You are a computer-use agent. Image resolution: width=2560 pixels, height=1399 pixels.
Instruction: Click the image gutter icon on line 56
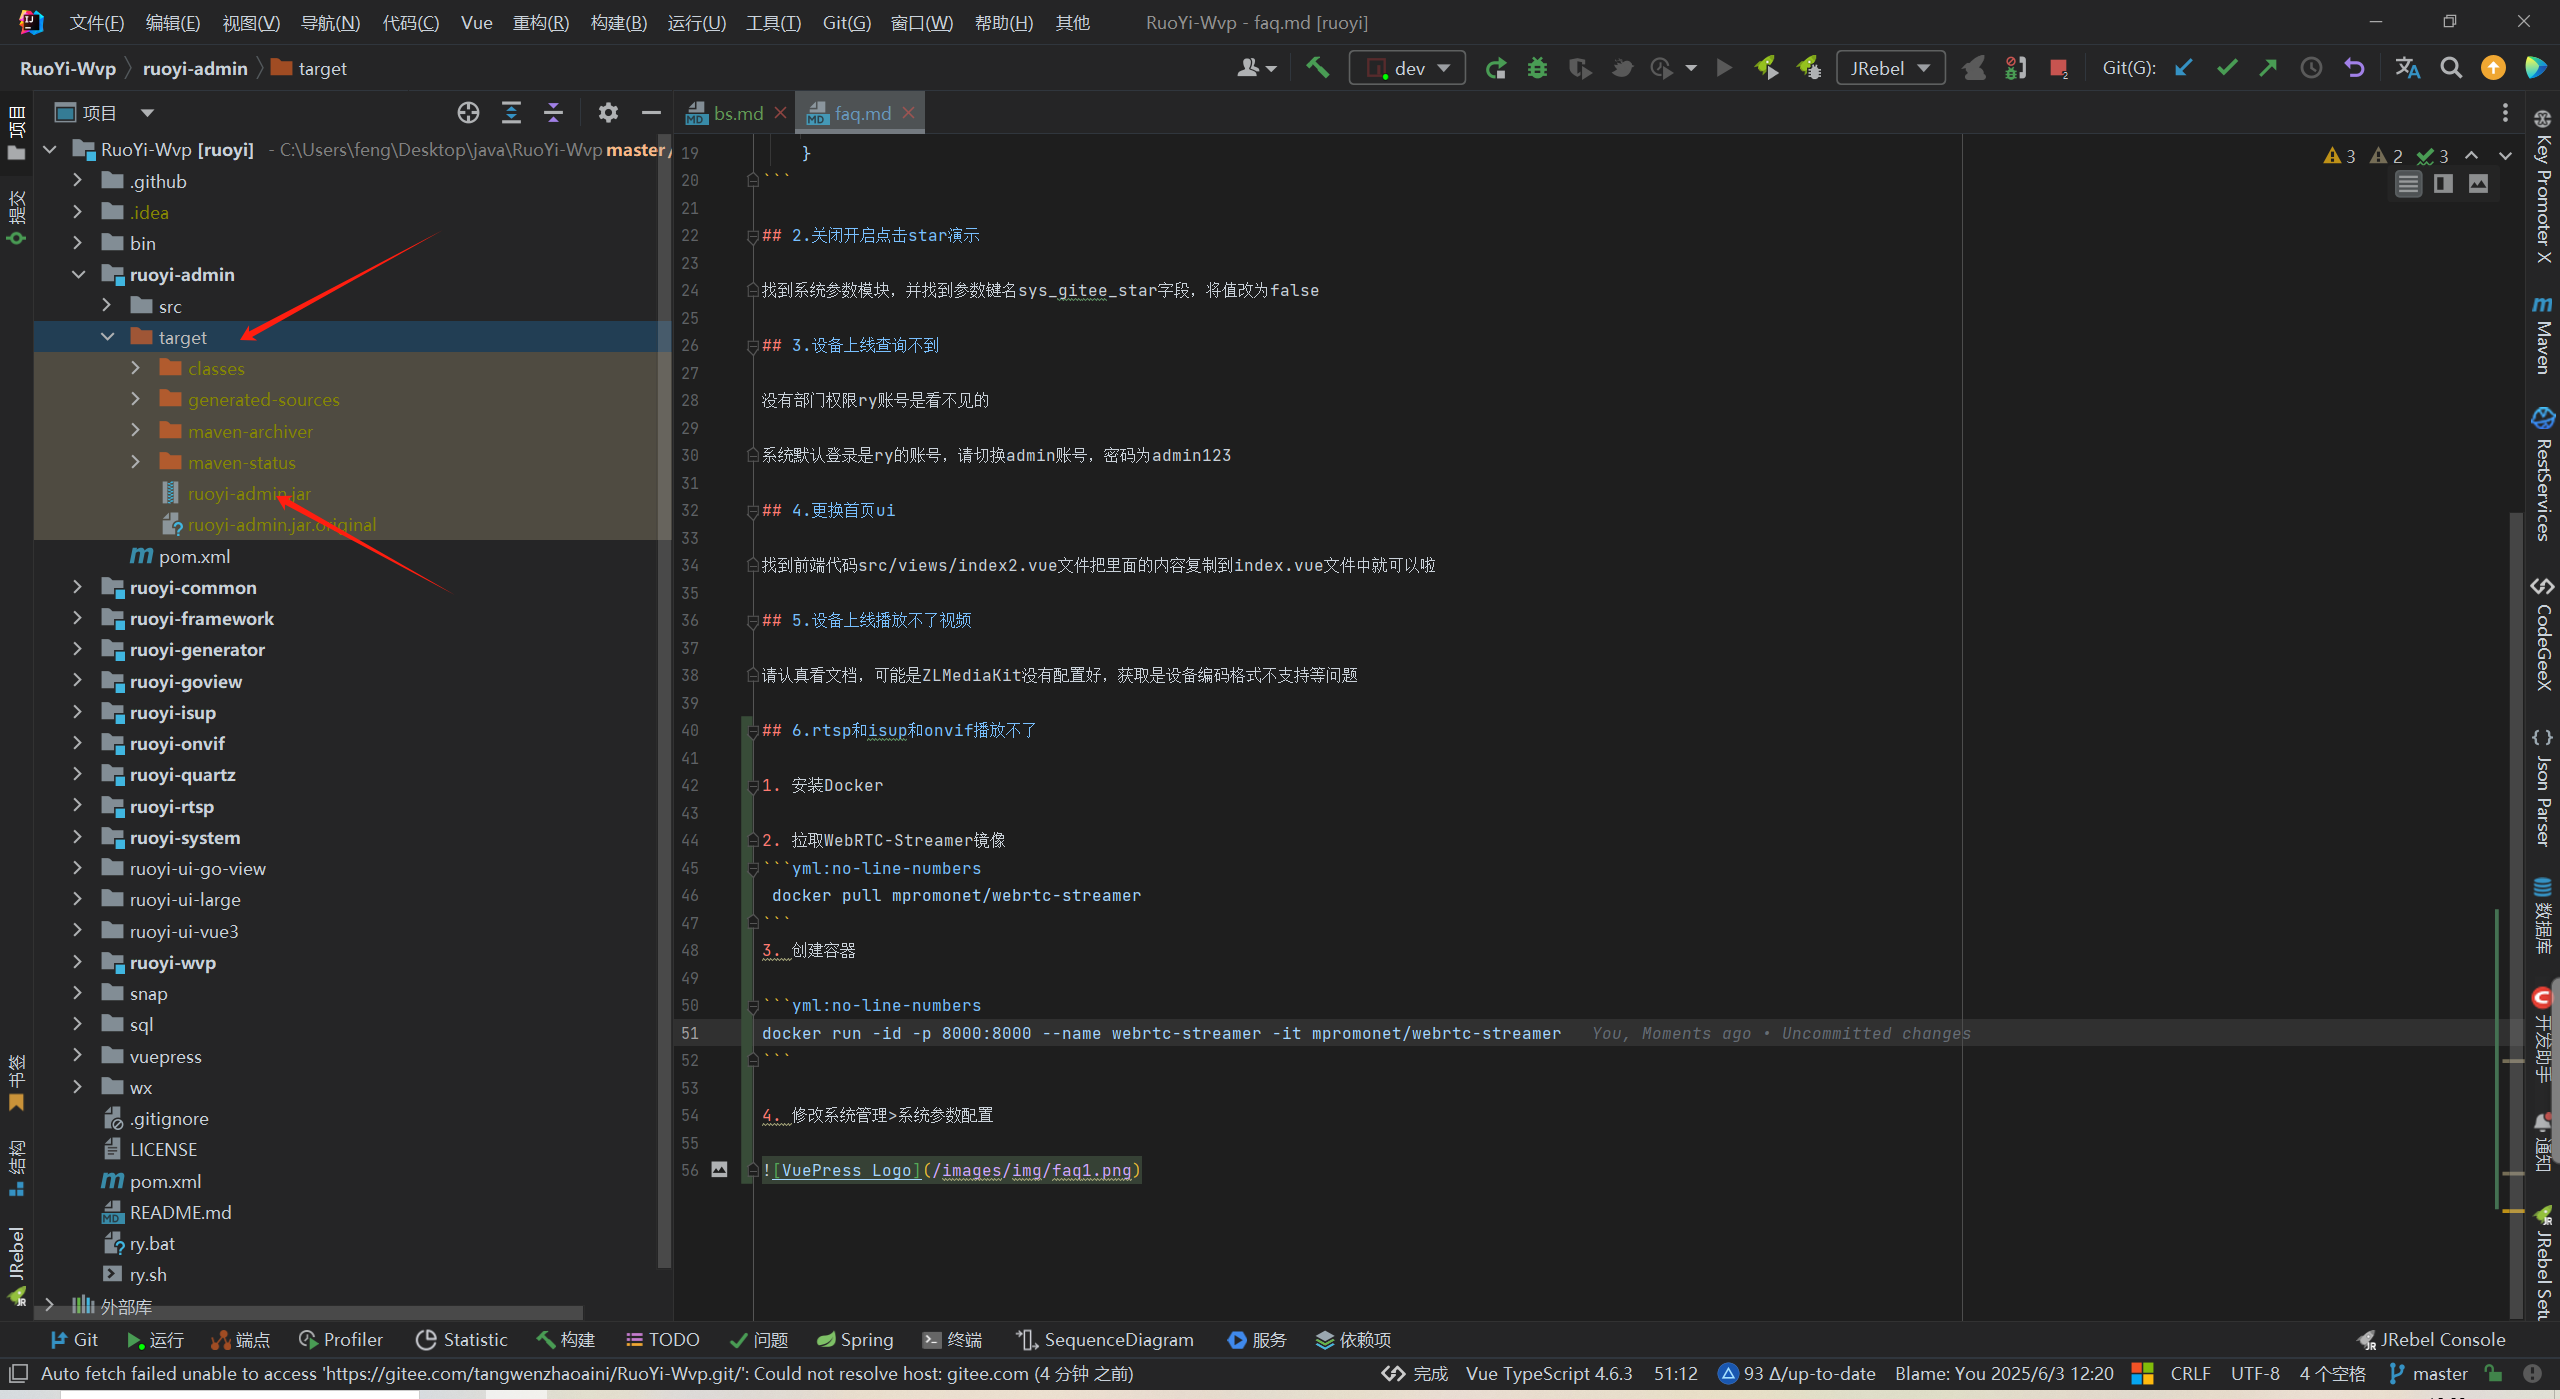(719, 1169)
